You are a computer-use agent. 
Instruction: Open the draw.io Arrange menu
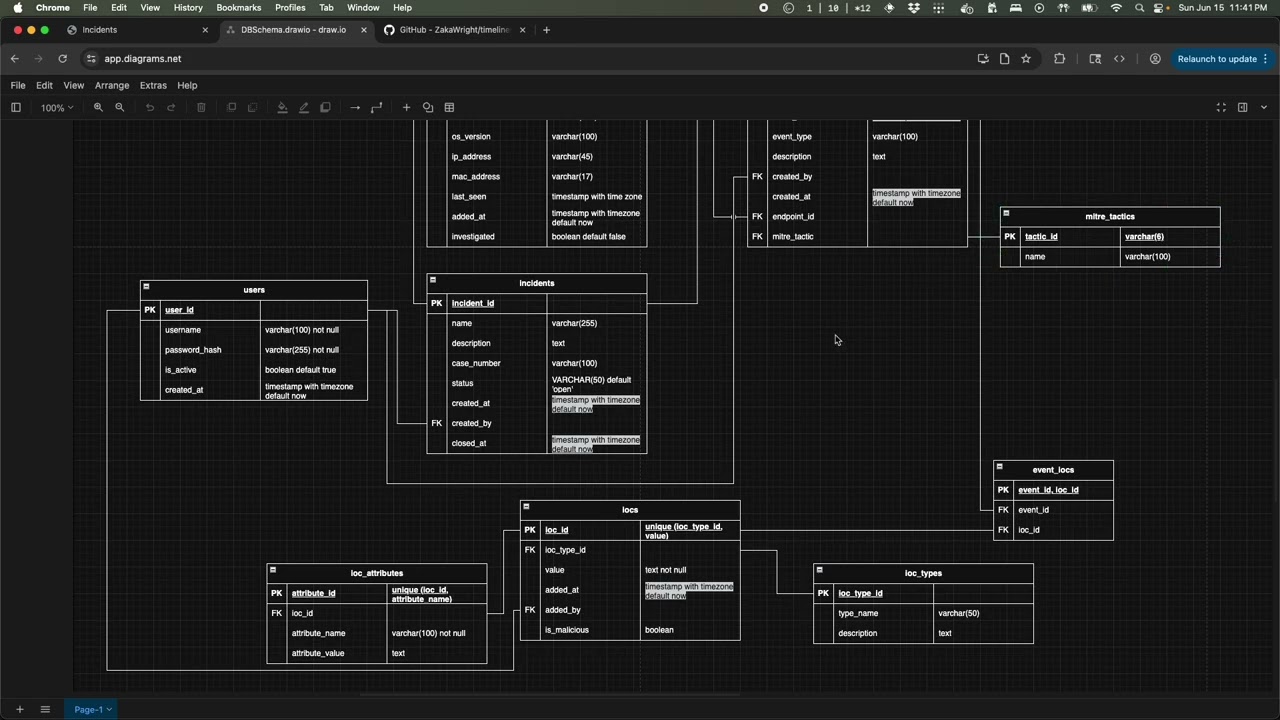[112, 85]
